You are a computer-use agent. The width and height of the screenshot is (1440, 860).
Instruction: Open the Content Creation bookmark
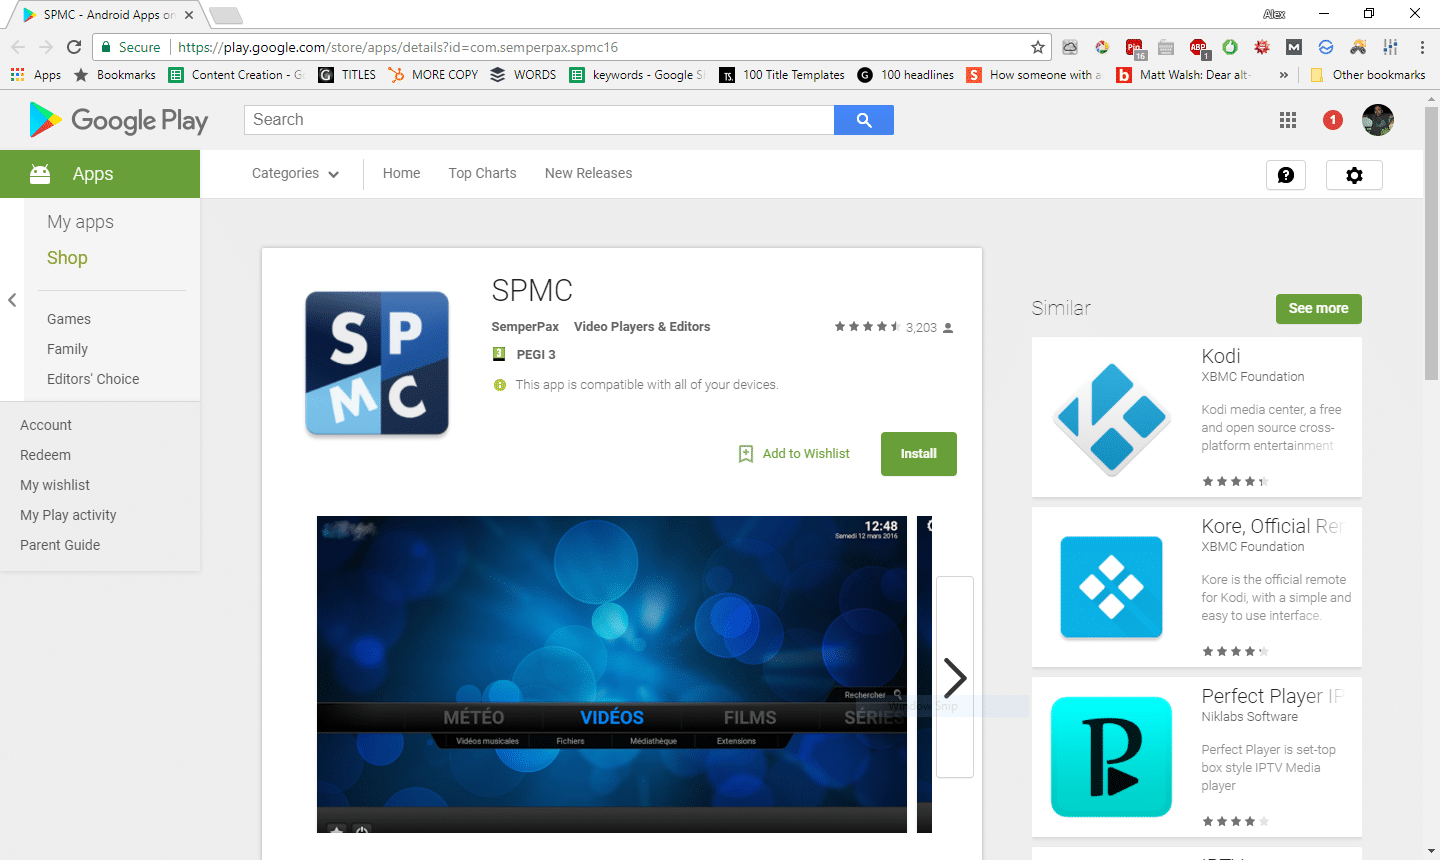236,75
